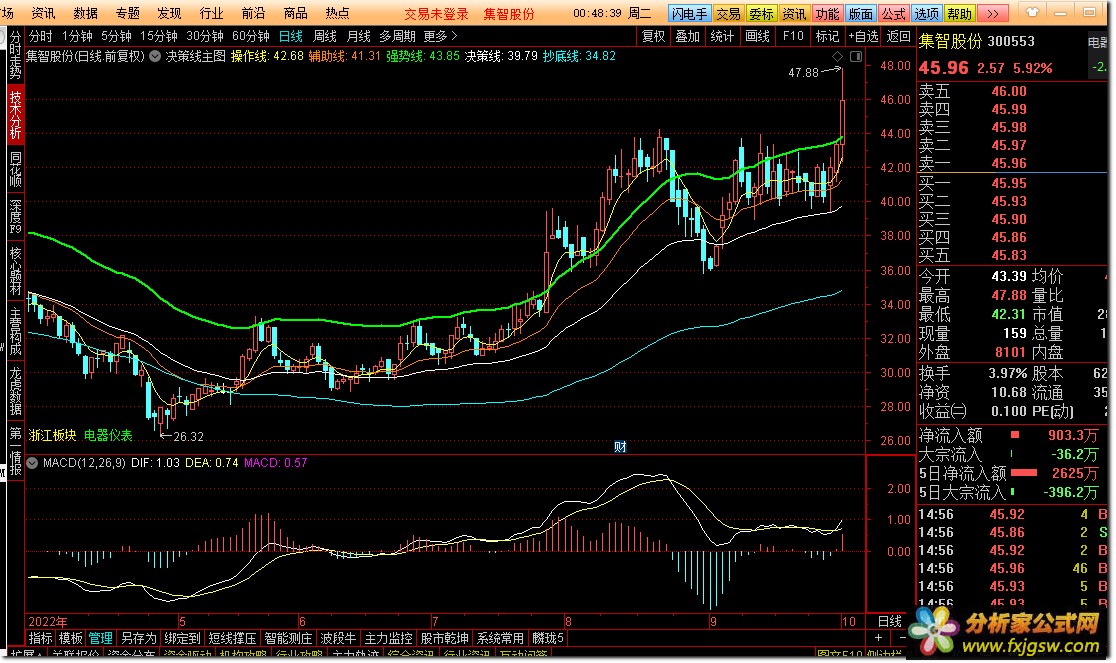1116x663 pixels.
Task: Click the 交易 toolbar button
Action: (727, 14)
